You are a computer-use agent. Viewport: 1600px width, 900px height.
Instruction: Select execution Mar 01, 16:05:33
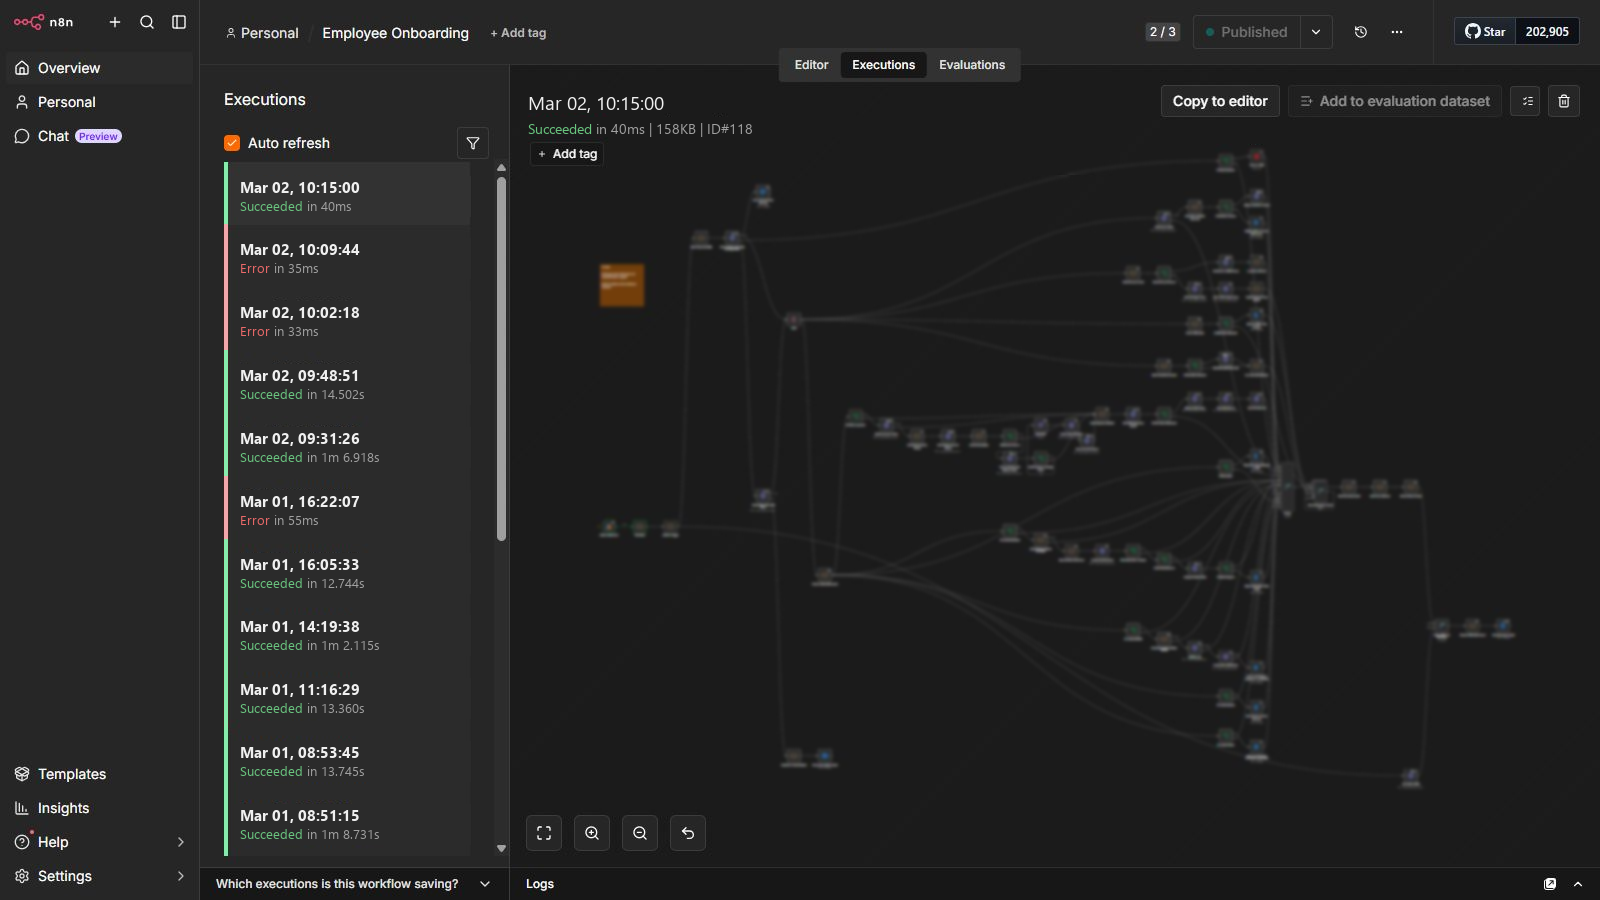(x=347, y=572)
